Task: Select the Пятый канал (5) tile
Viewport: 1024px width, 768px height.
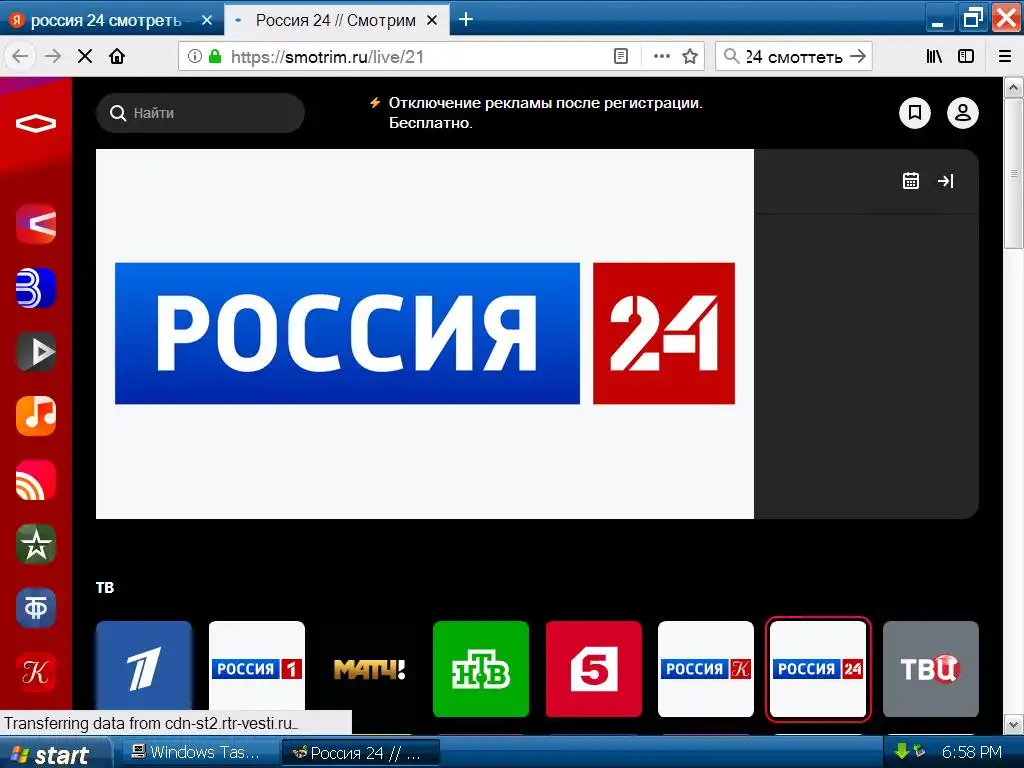Action: pos(594,669)
